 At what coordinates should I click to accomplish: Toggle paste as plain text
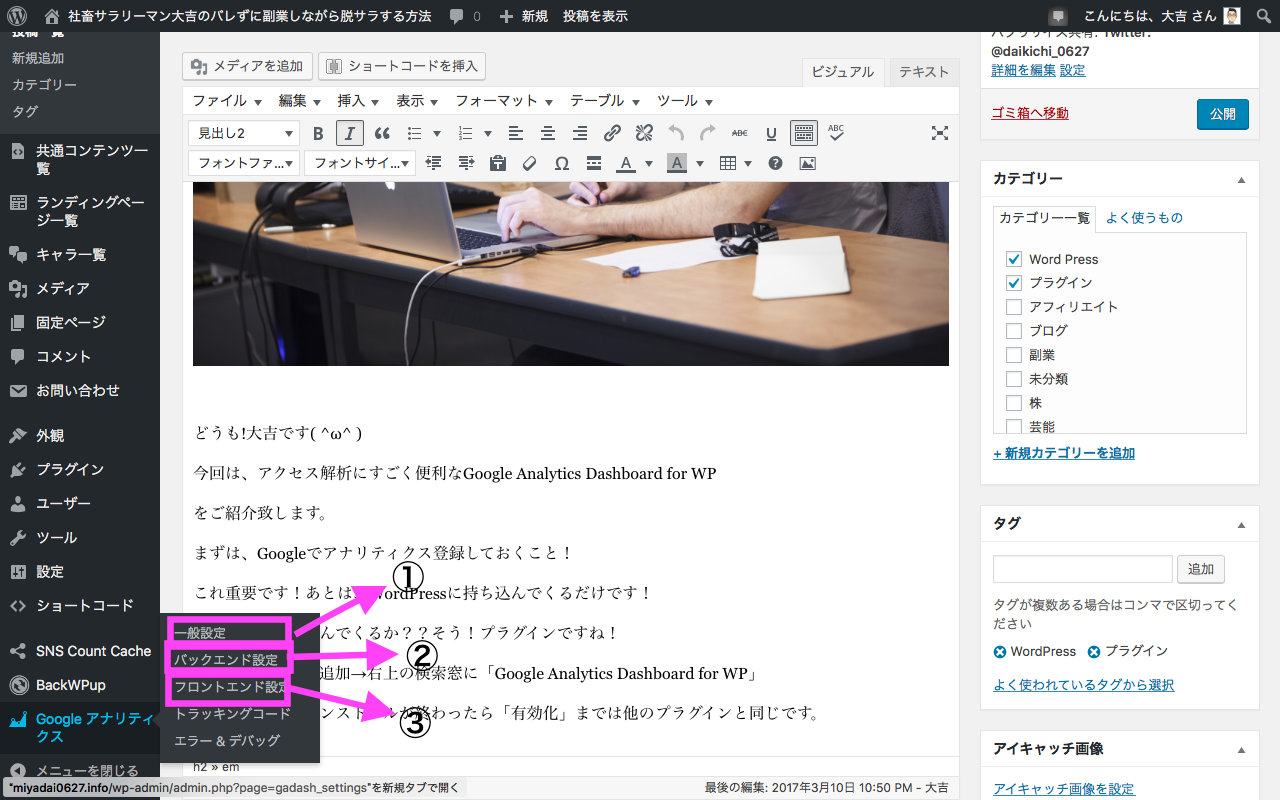[498, 163]
